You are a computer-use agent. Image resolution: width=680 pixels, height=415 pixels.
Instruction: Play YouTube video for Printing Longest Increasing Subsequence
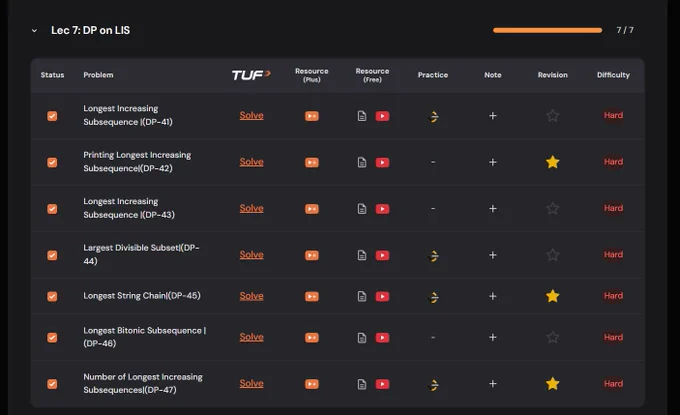tap(382, 163)
